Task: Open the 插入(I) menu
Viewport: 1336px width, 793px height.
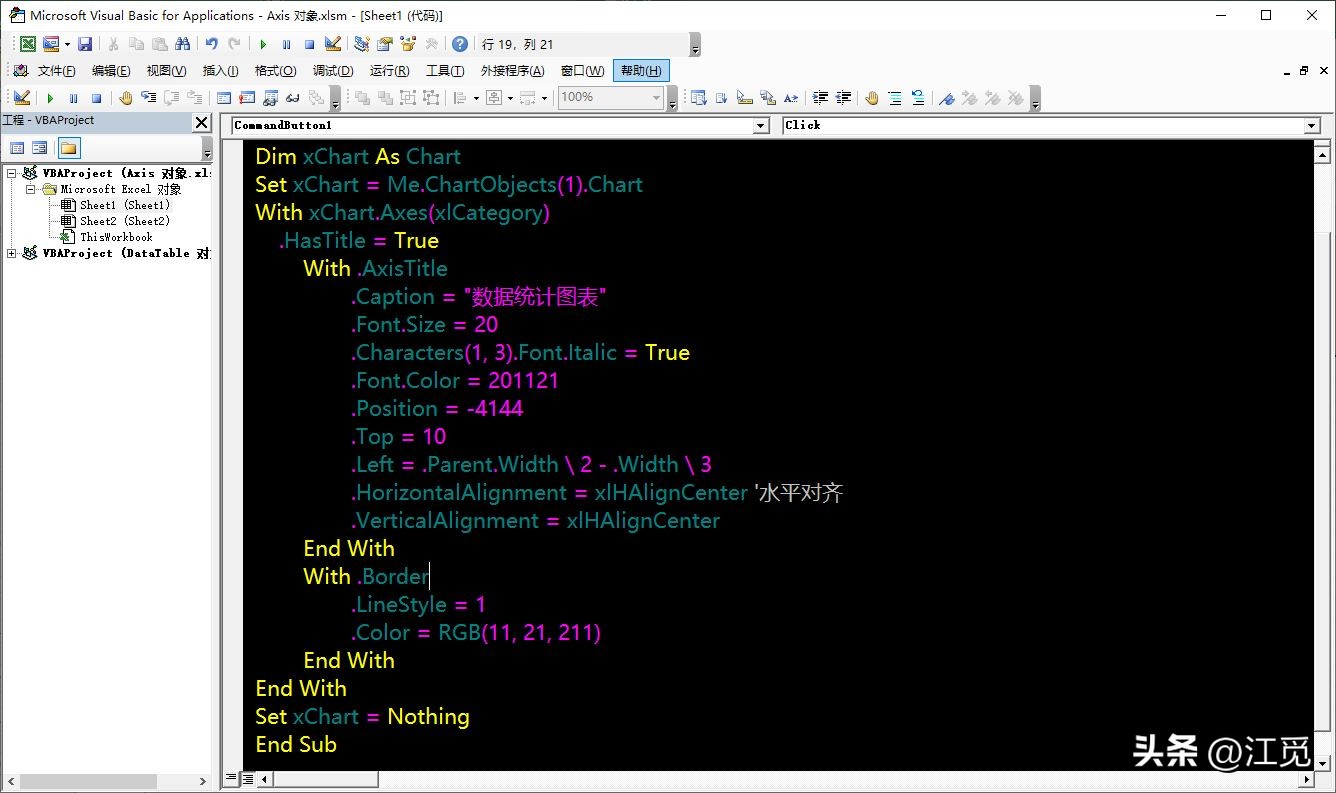Action: (220, 70)
